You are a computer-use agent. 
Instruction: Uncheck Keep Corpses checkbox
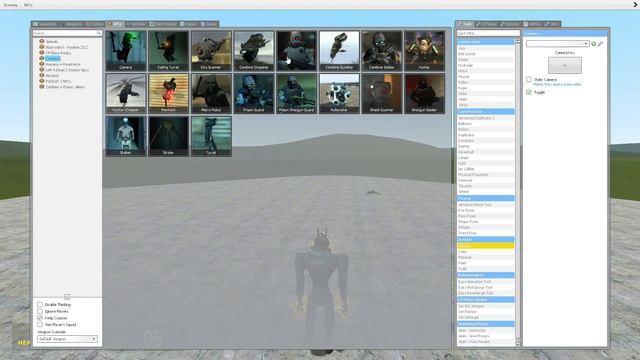(x=40, y=318)
